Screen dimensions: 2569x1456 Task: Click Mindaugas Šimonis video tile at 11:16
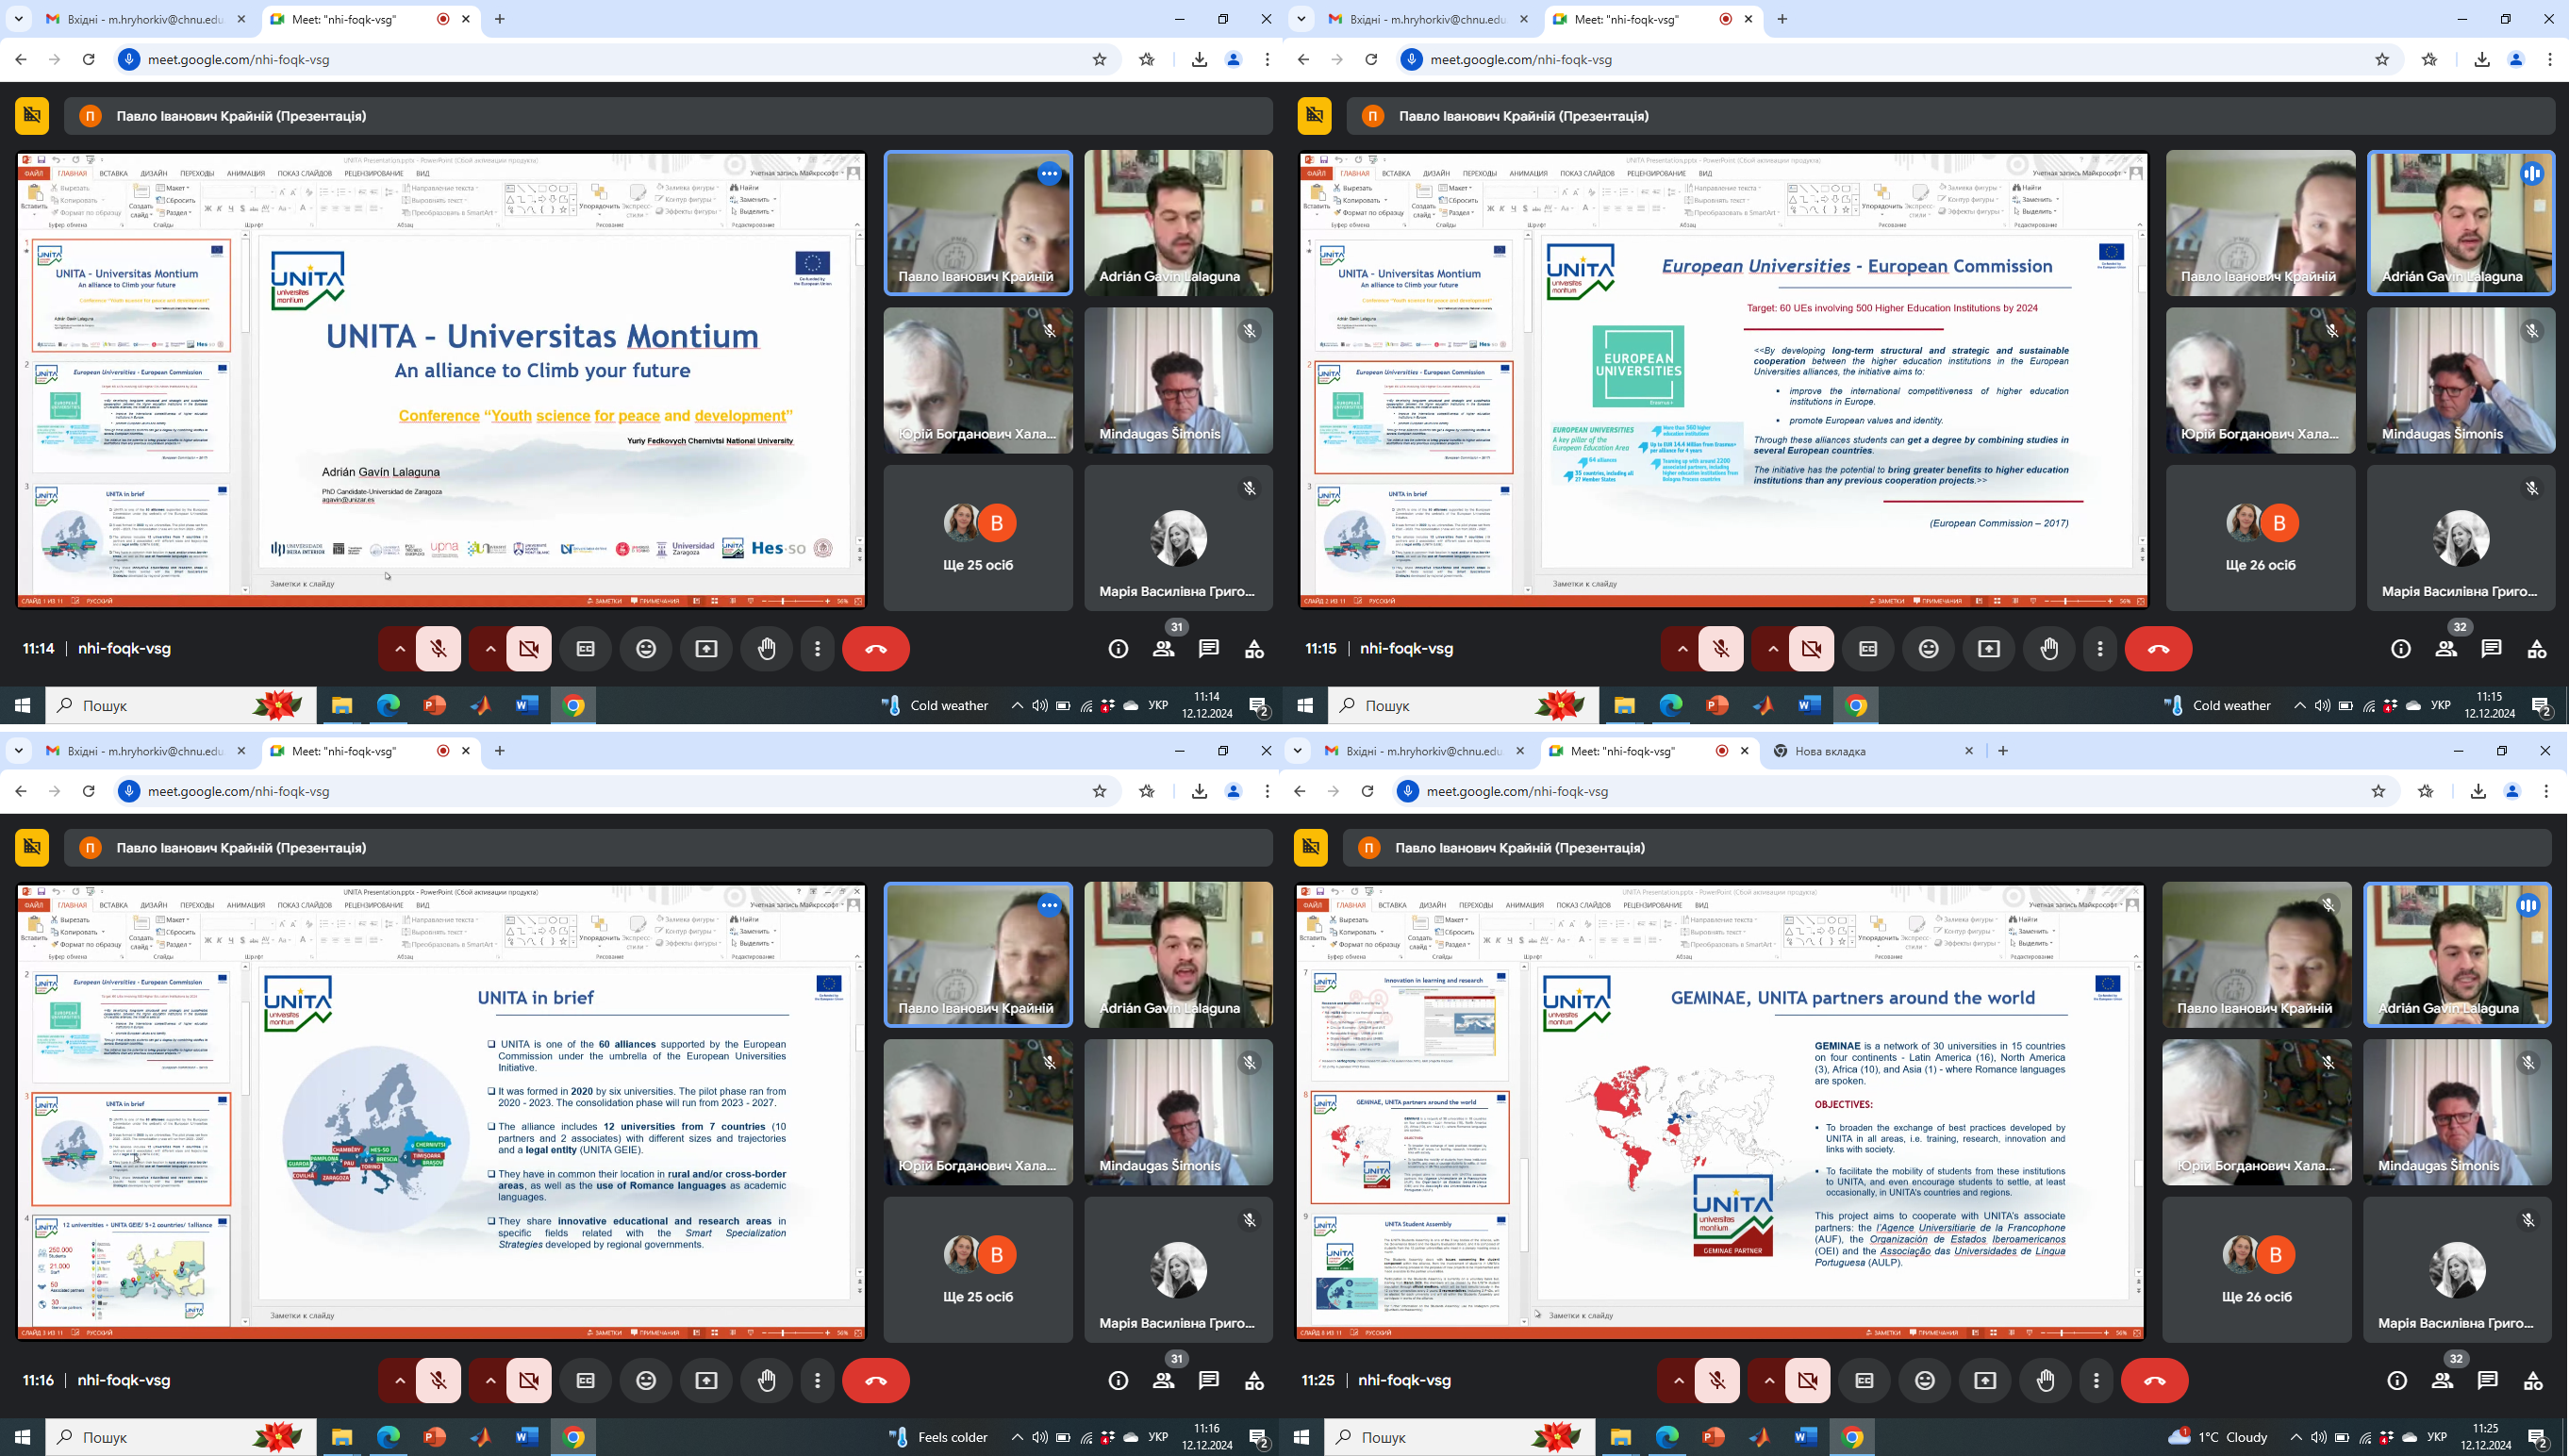tap(1178, 1112)
